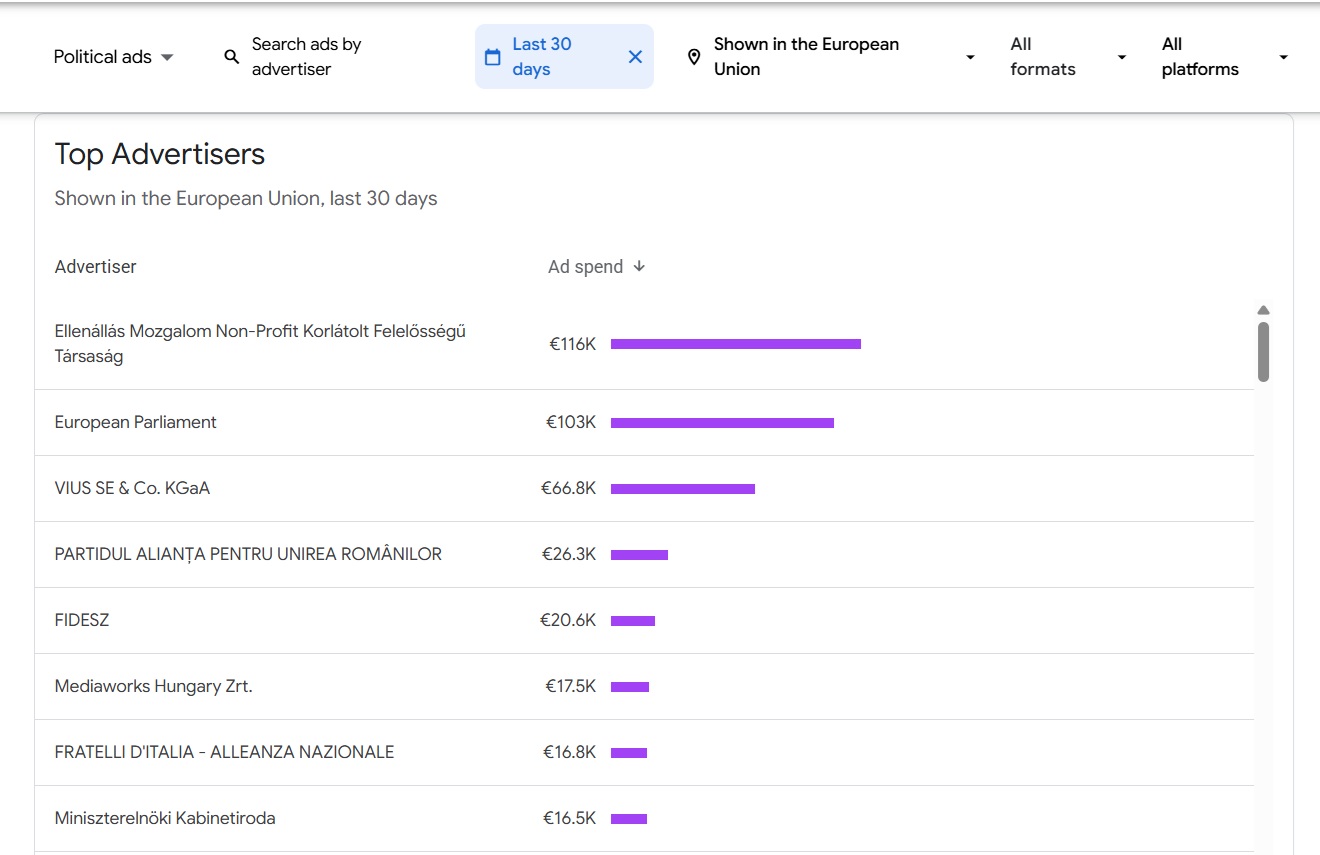Click the €26.3K ad spend value
Screen dimensions: 1320x855
569,555
